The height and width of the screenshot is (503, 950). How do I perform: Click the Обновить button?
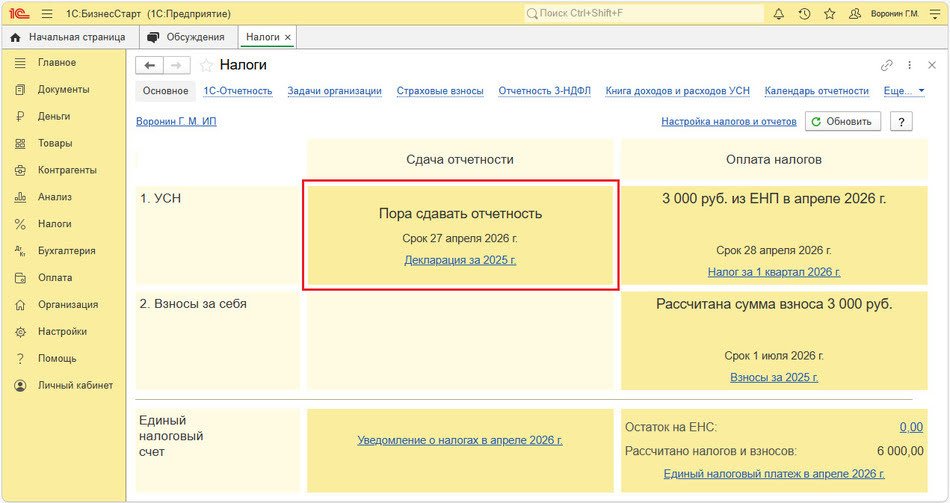842,121
